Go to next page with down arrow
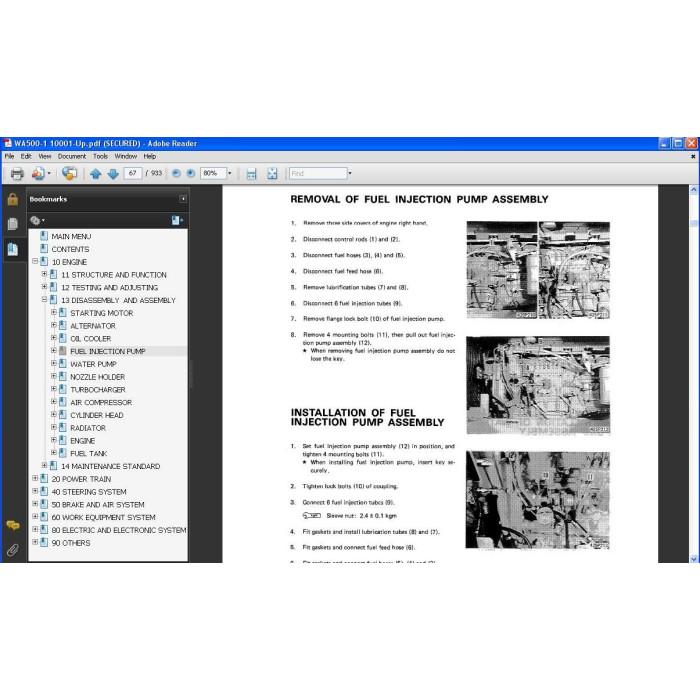The width and height of the screenshot is (700, 700). pyautogui.click(x=113, y=173)
